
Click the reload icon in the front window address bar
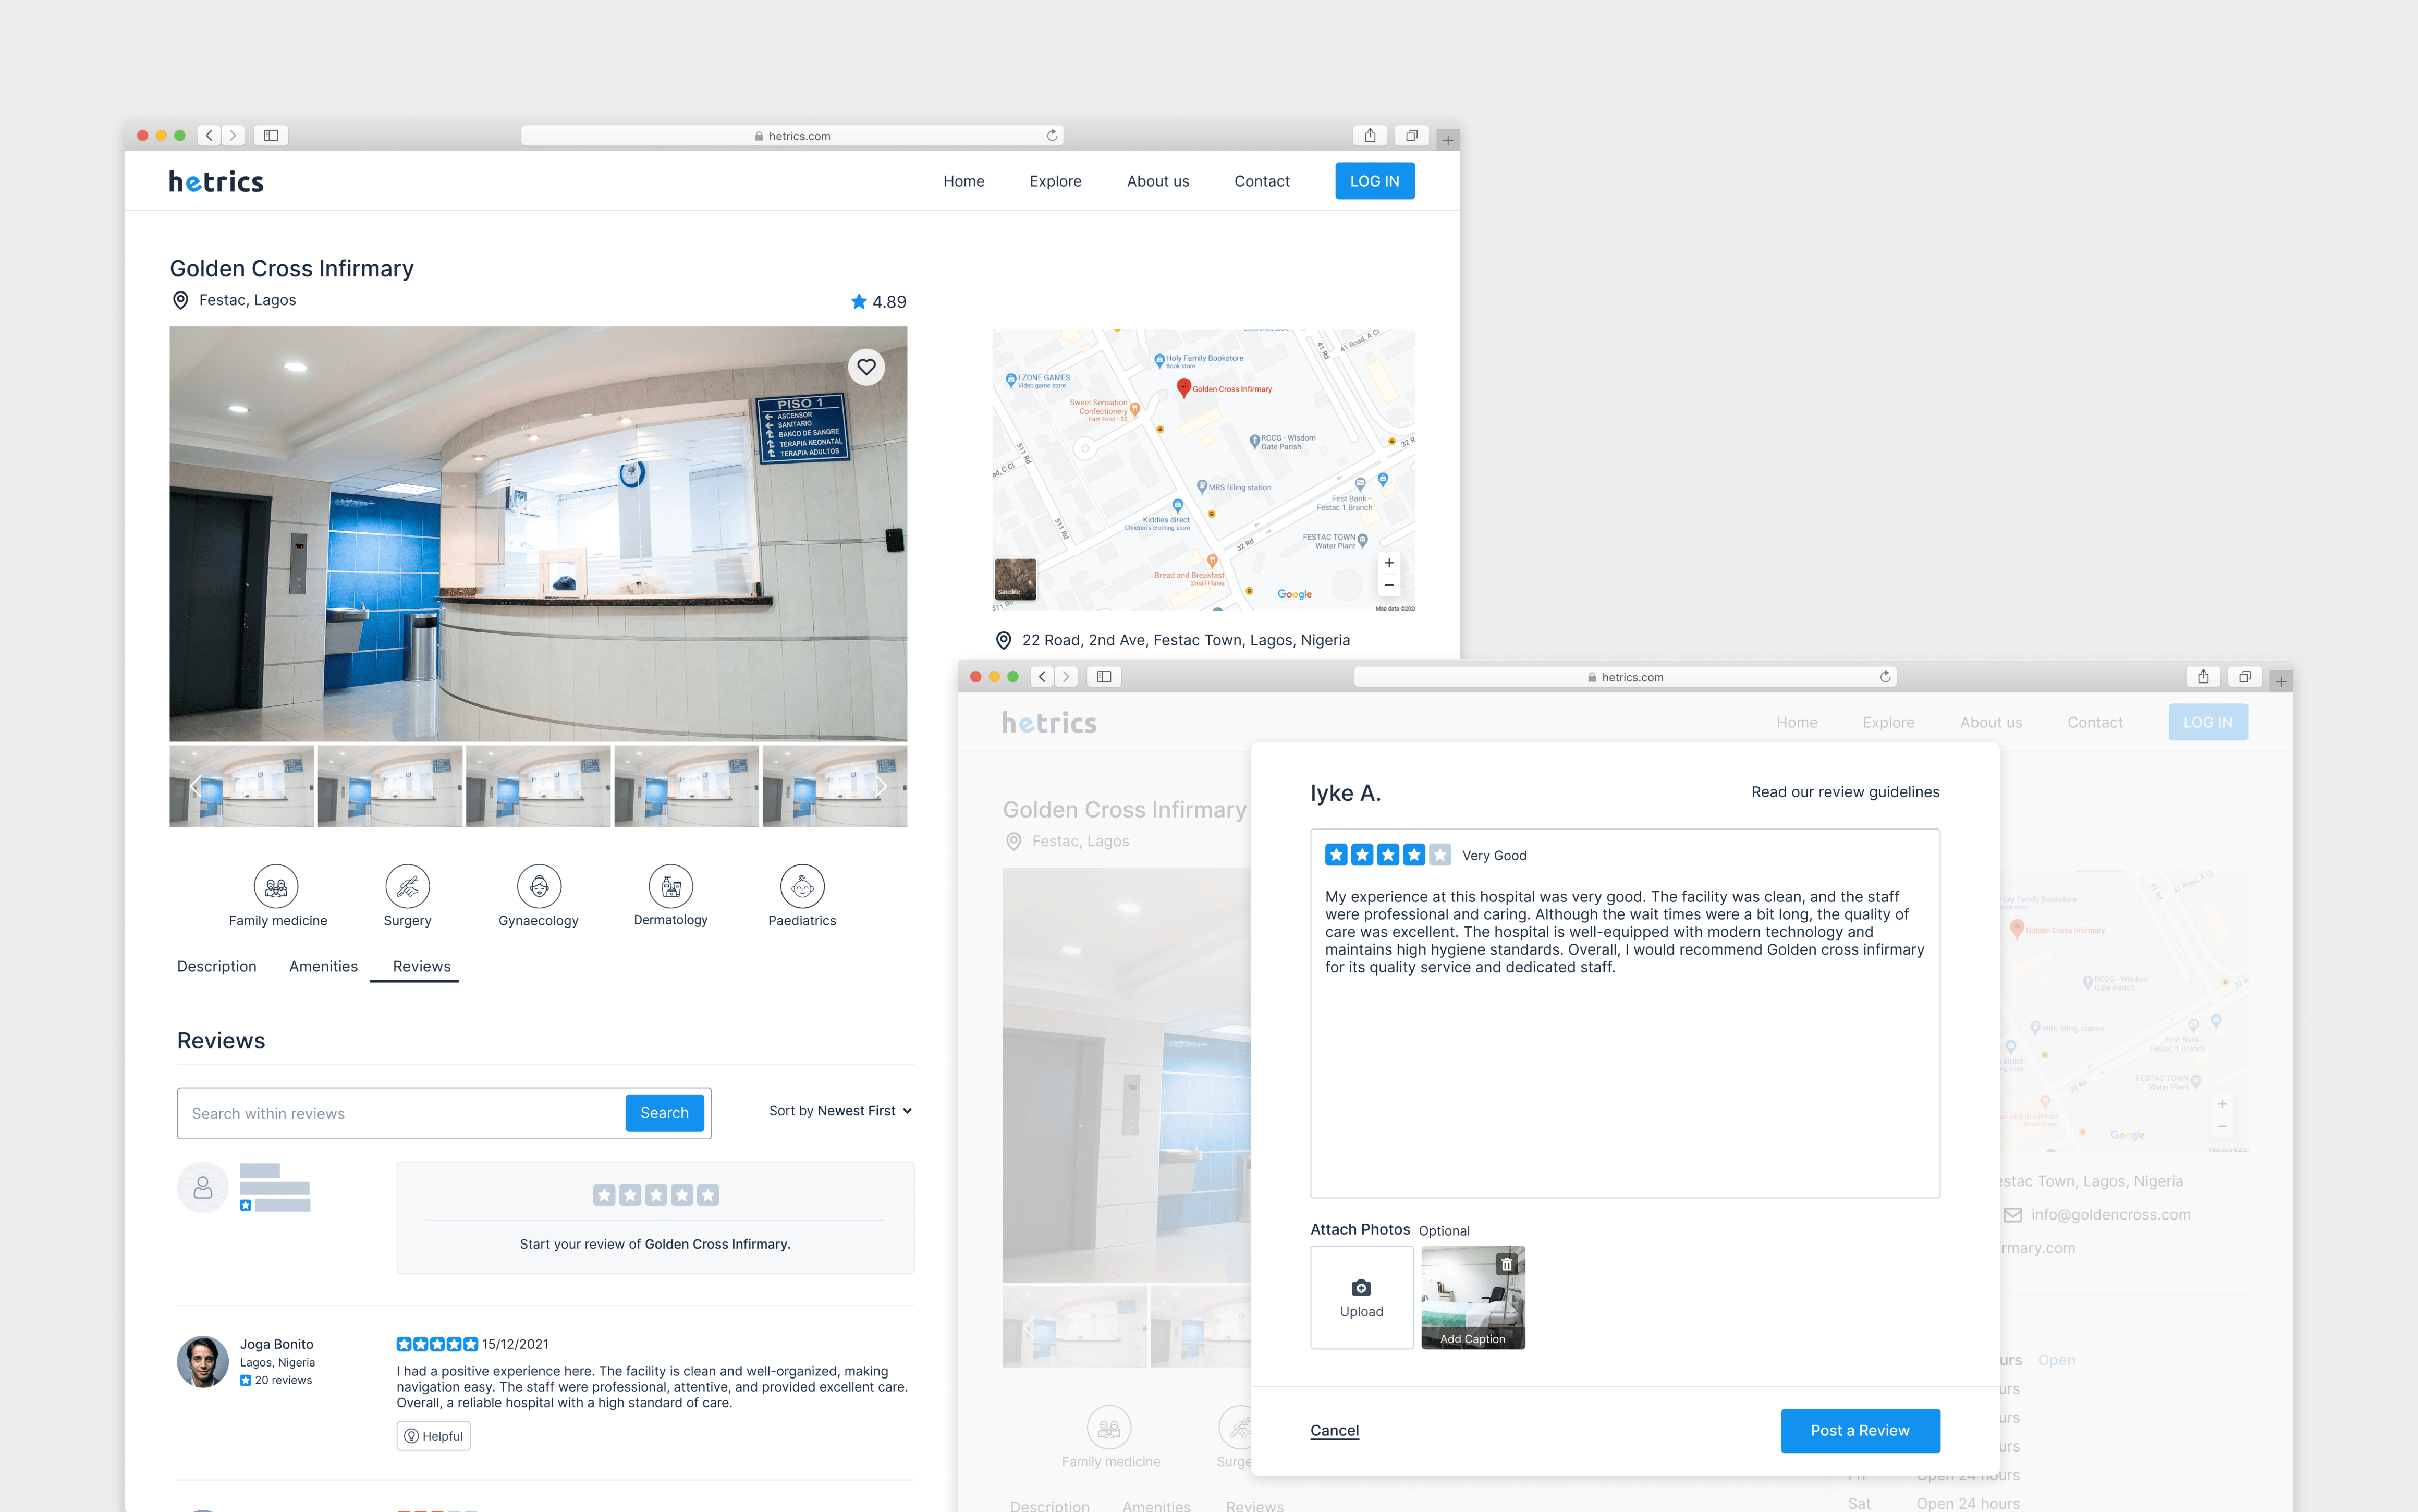click(1885, 677)
